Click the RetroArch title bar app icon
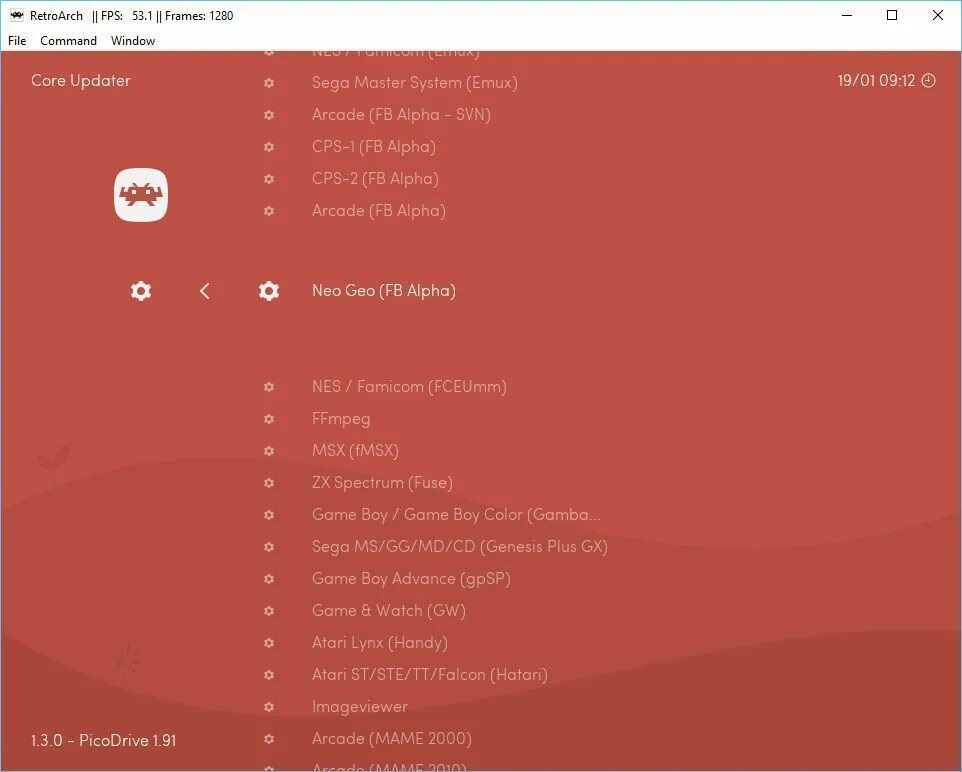This screenshot has width=962, height=772. point(17,15)
